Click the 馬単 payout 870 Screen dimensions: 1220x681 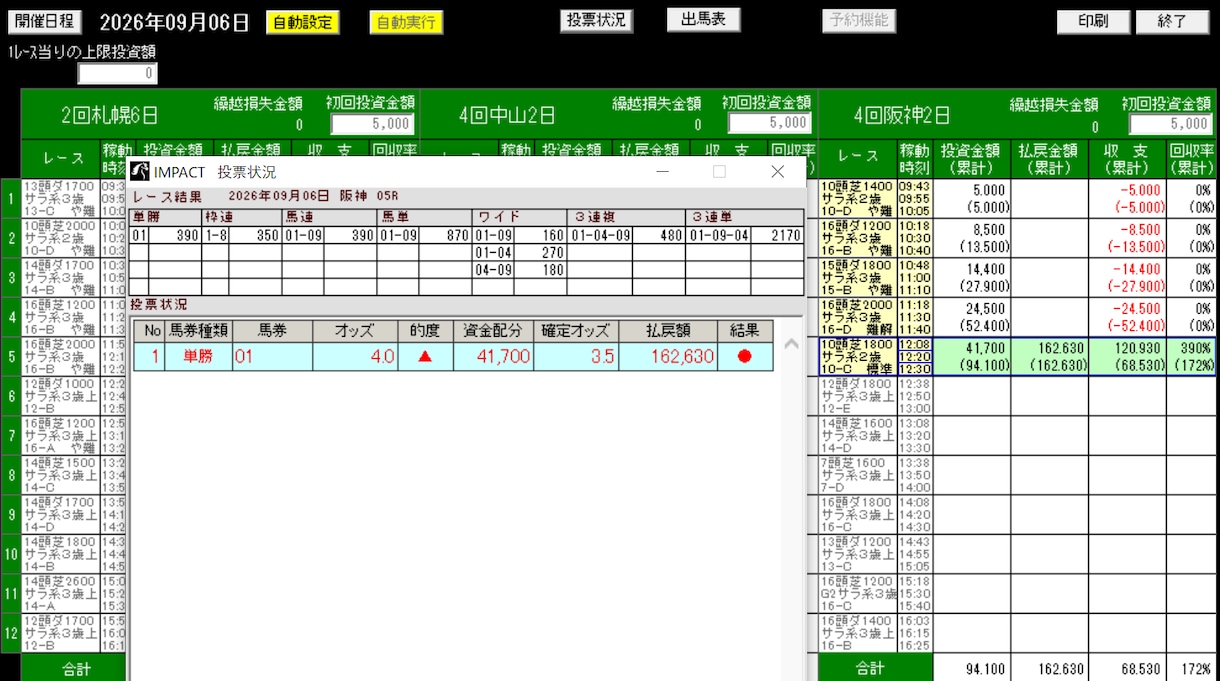444,235
